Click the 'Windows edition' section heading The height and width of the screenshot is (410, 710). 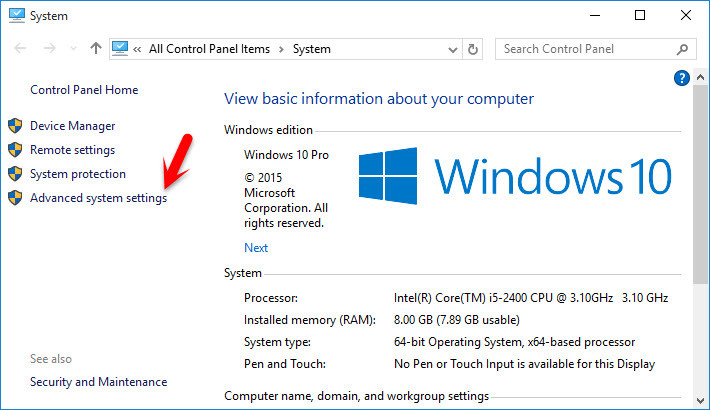point(269,130)
